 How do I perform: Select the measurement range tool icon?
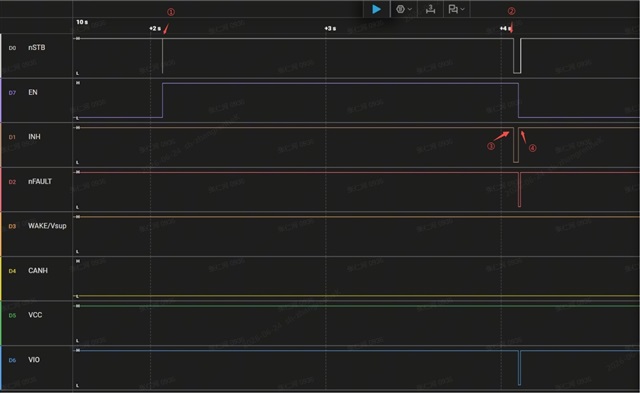(x=430, y=9)
